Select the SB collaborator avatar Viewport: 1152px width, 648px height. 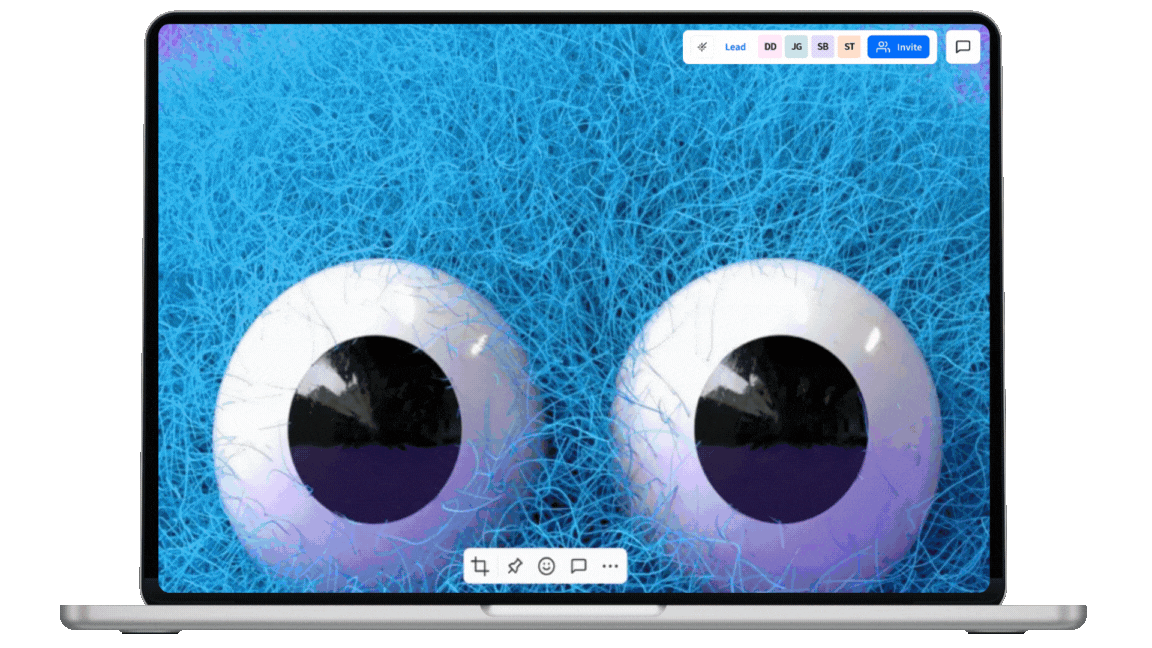[x=823, y=47]
